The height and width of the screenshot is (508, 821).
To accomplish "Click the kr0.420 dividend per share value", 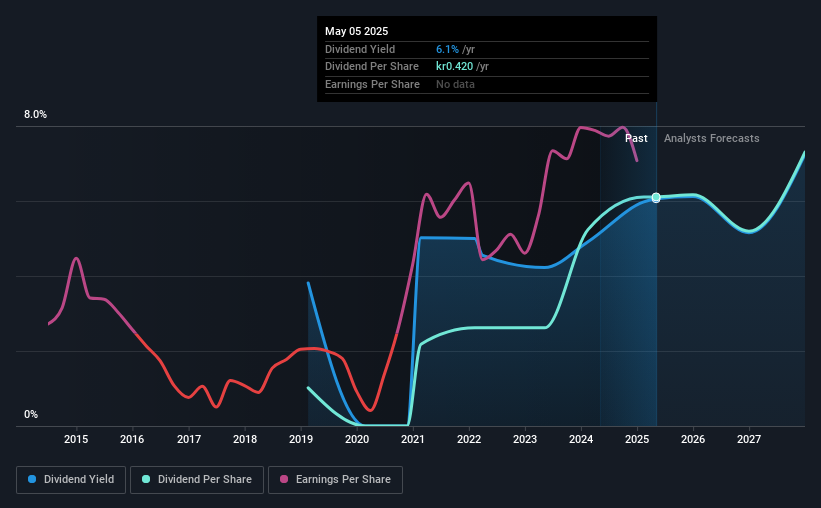I will point(454,67).
